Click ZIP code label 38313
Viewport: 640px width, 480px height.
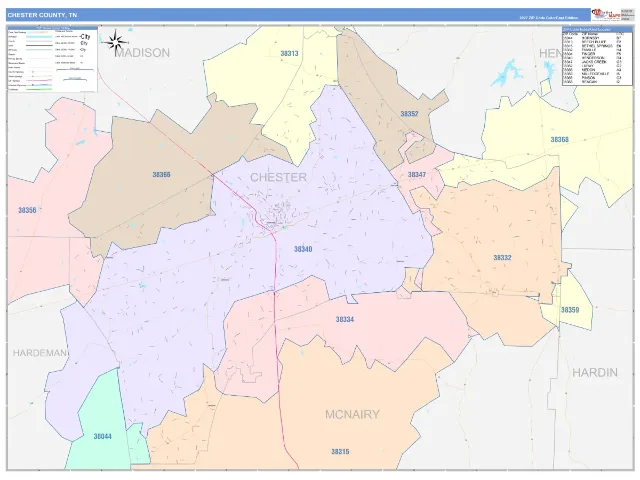pos(289,53)
